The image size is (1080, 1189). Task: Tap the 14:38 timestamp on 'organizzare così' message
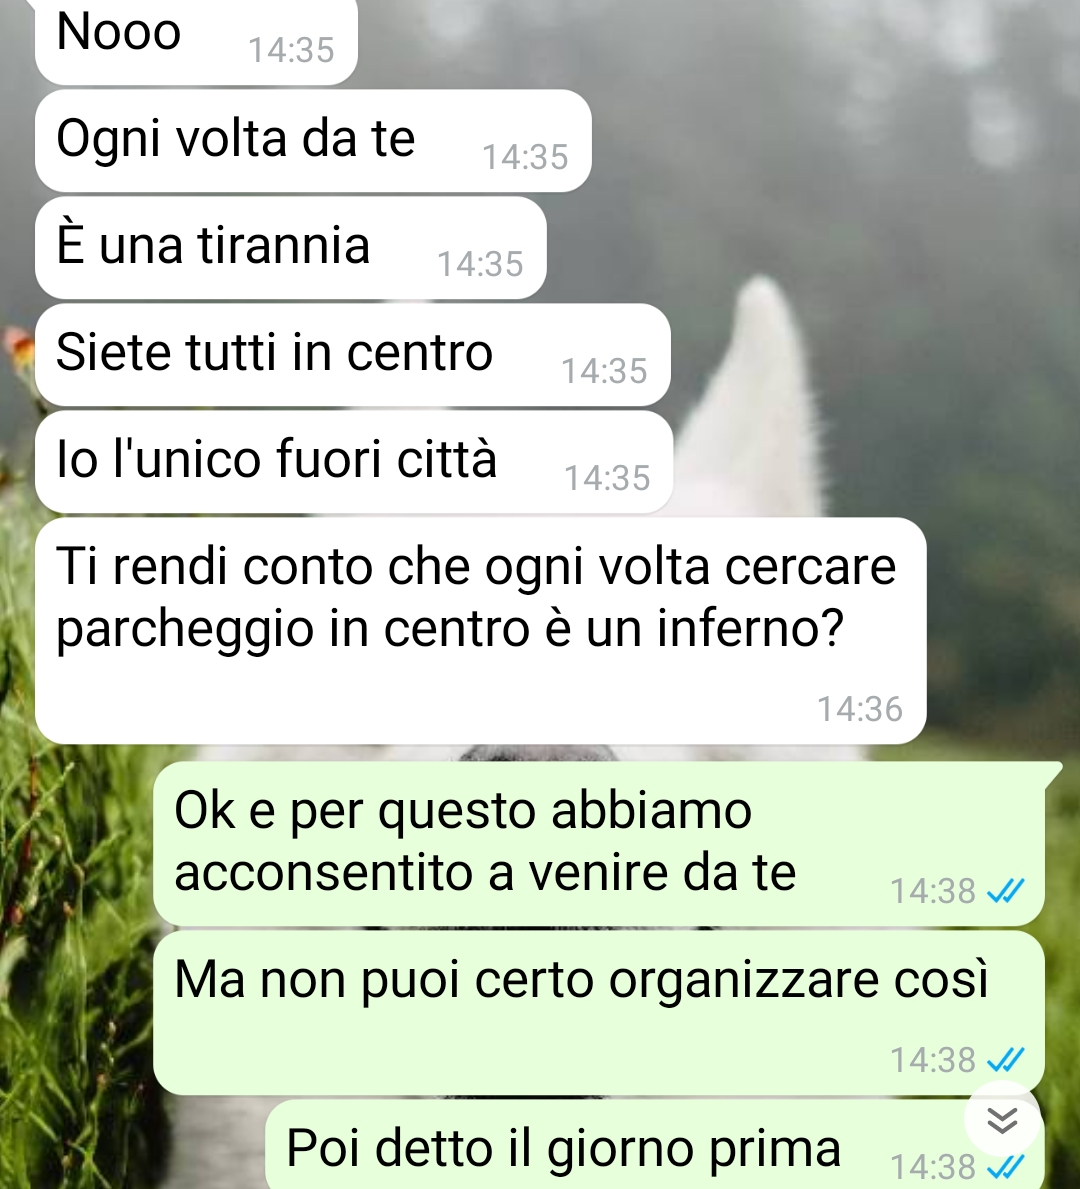933,1060
